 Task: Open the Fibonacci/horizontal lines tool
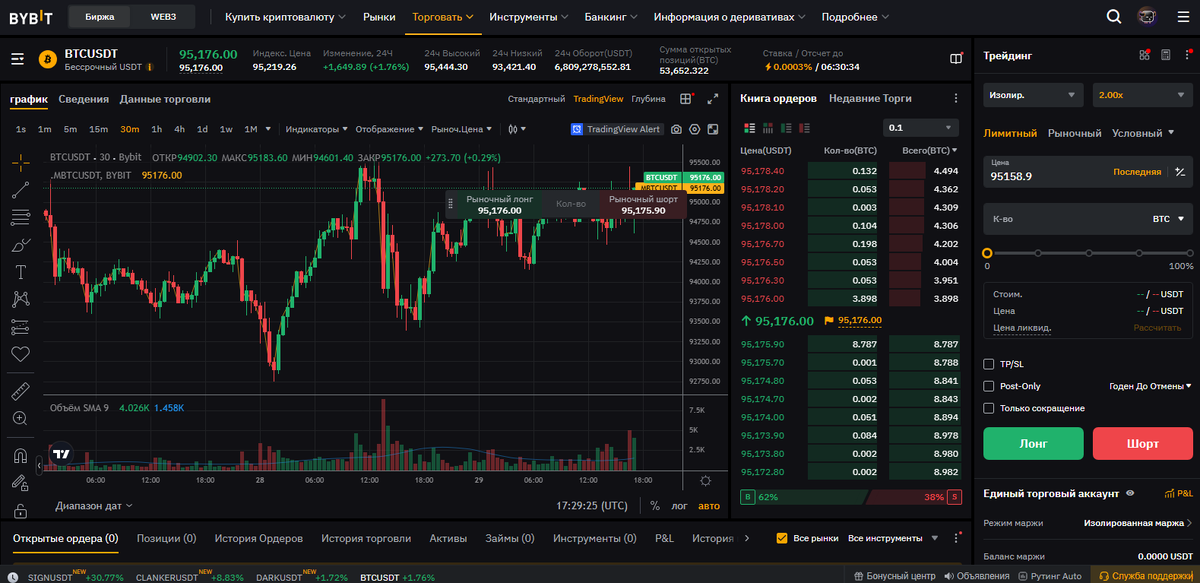21,217
